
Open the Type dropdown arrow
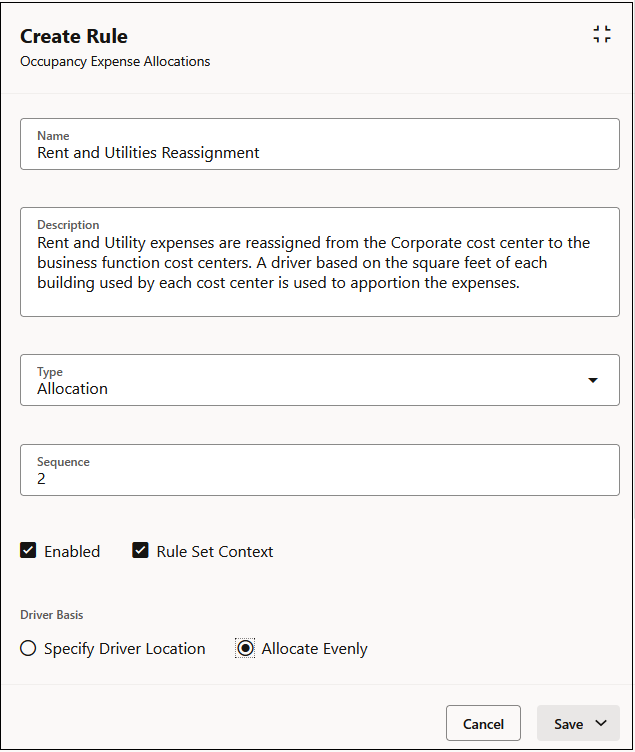[x=593, y=380]
